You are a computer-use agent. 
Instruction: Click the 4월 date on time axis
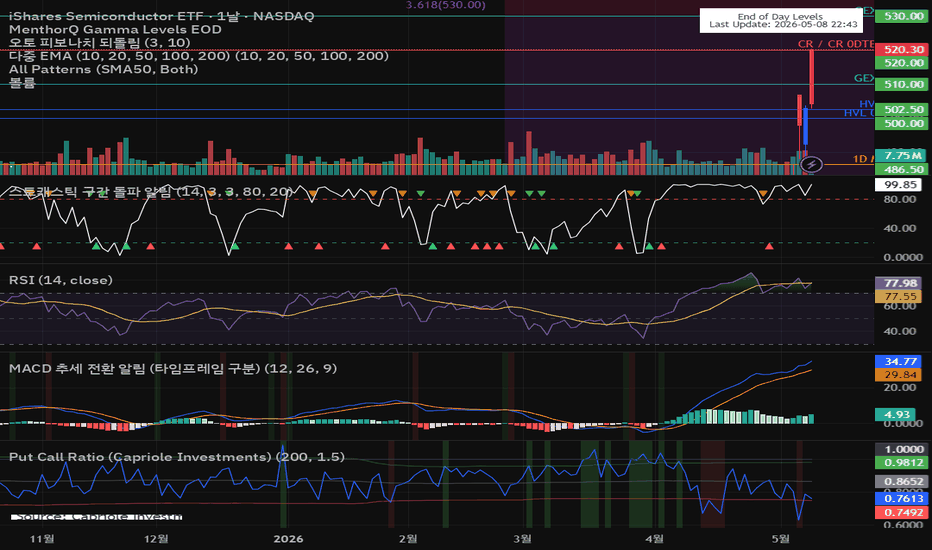click(x=654, y=539)
